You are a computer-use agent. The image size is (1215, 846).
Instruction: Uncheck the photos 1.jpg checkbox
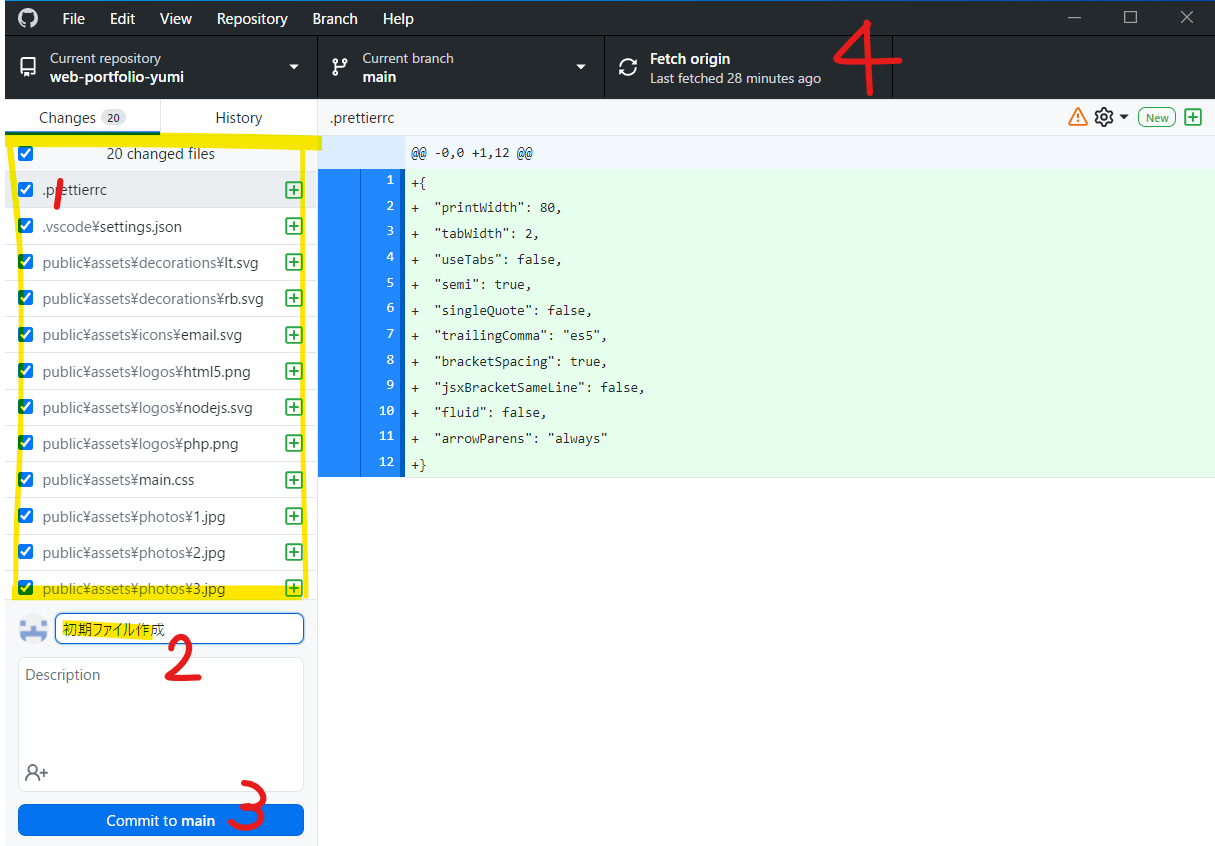coord(26,516)
